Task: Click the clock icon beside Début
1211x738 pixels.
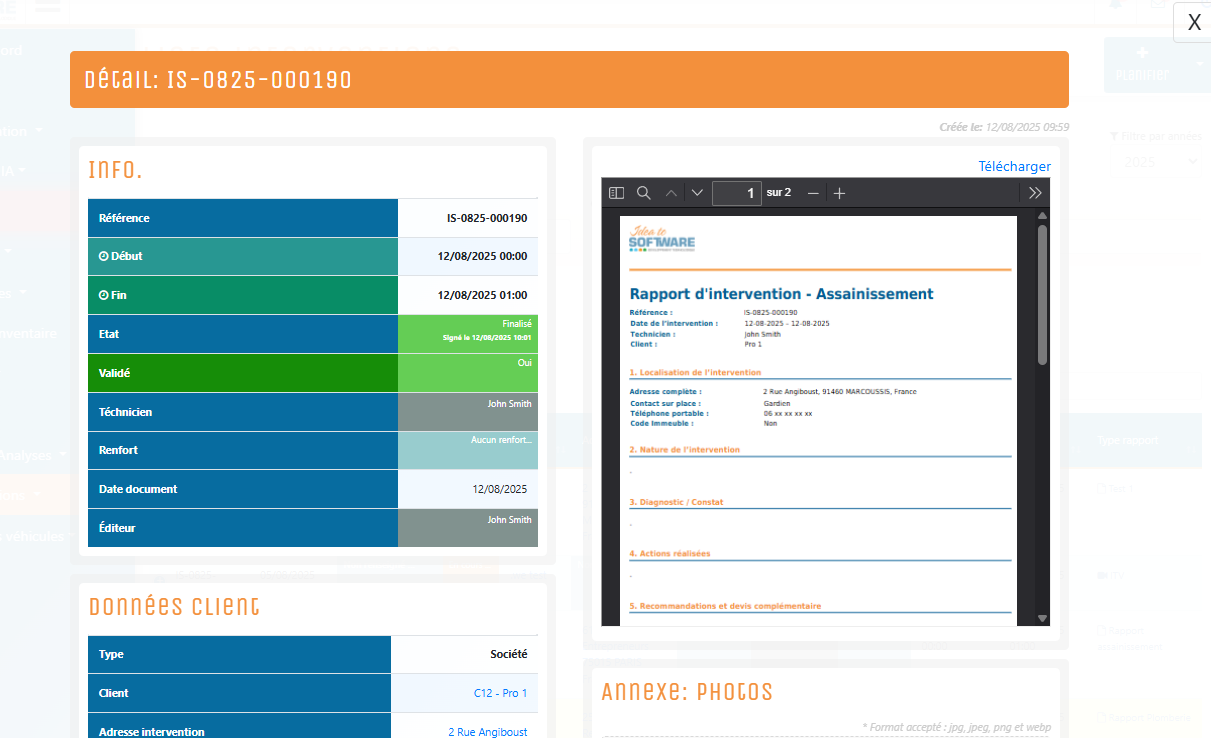Action: (x=104, y=257)
